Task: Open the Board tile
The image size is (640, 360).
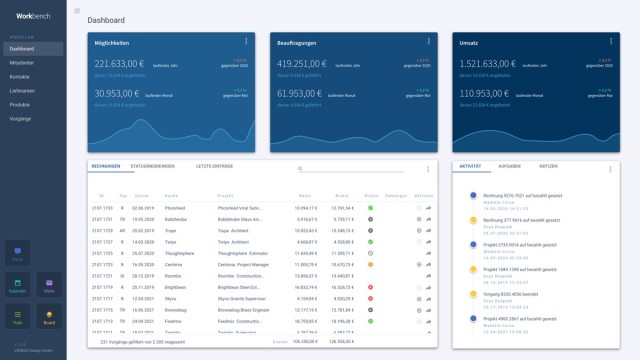Action: [49, 316]
